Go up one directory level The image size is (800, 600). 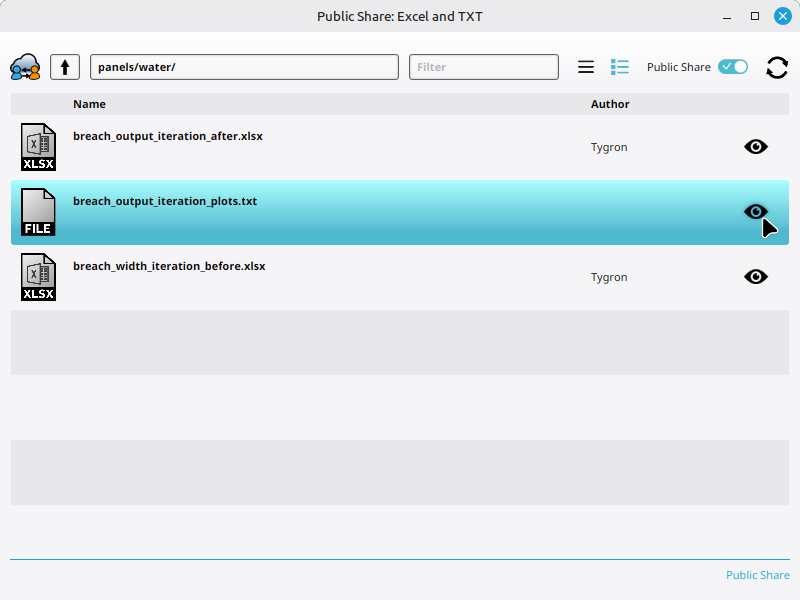pyautogui.click(x=64, y=66)
